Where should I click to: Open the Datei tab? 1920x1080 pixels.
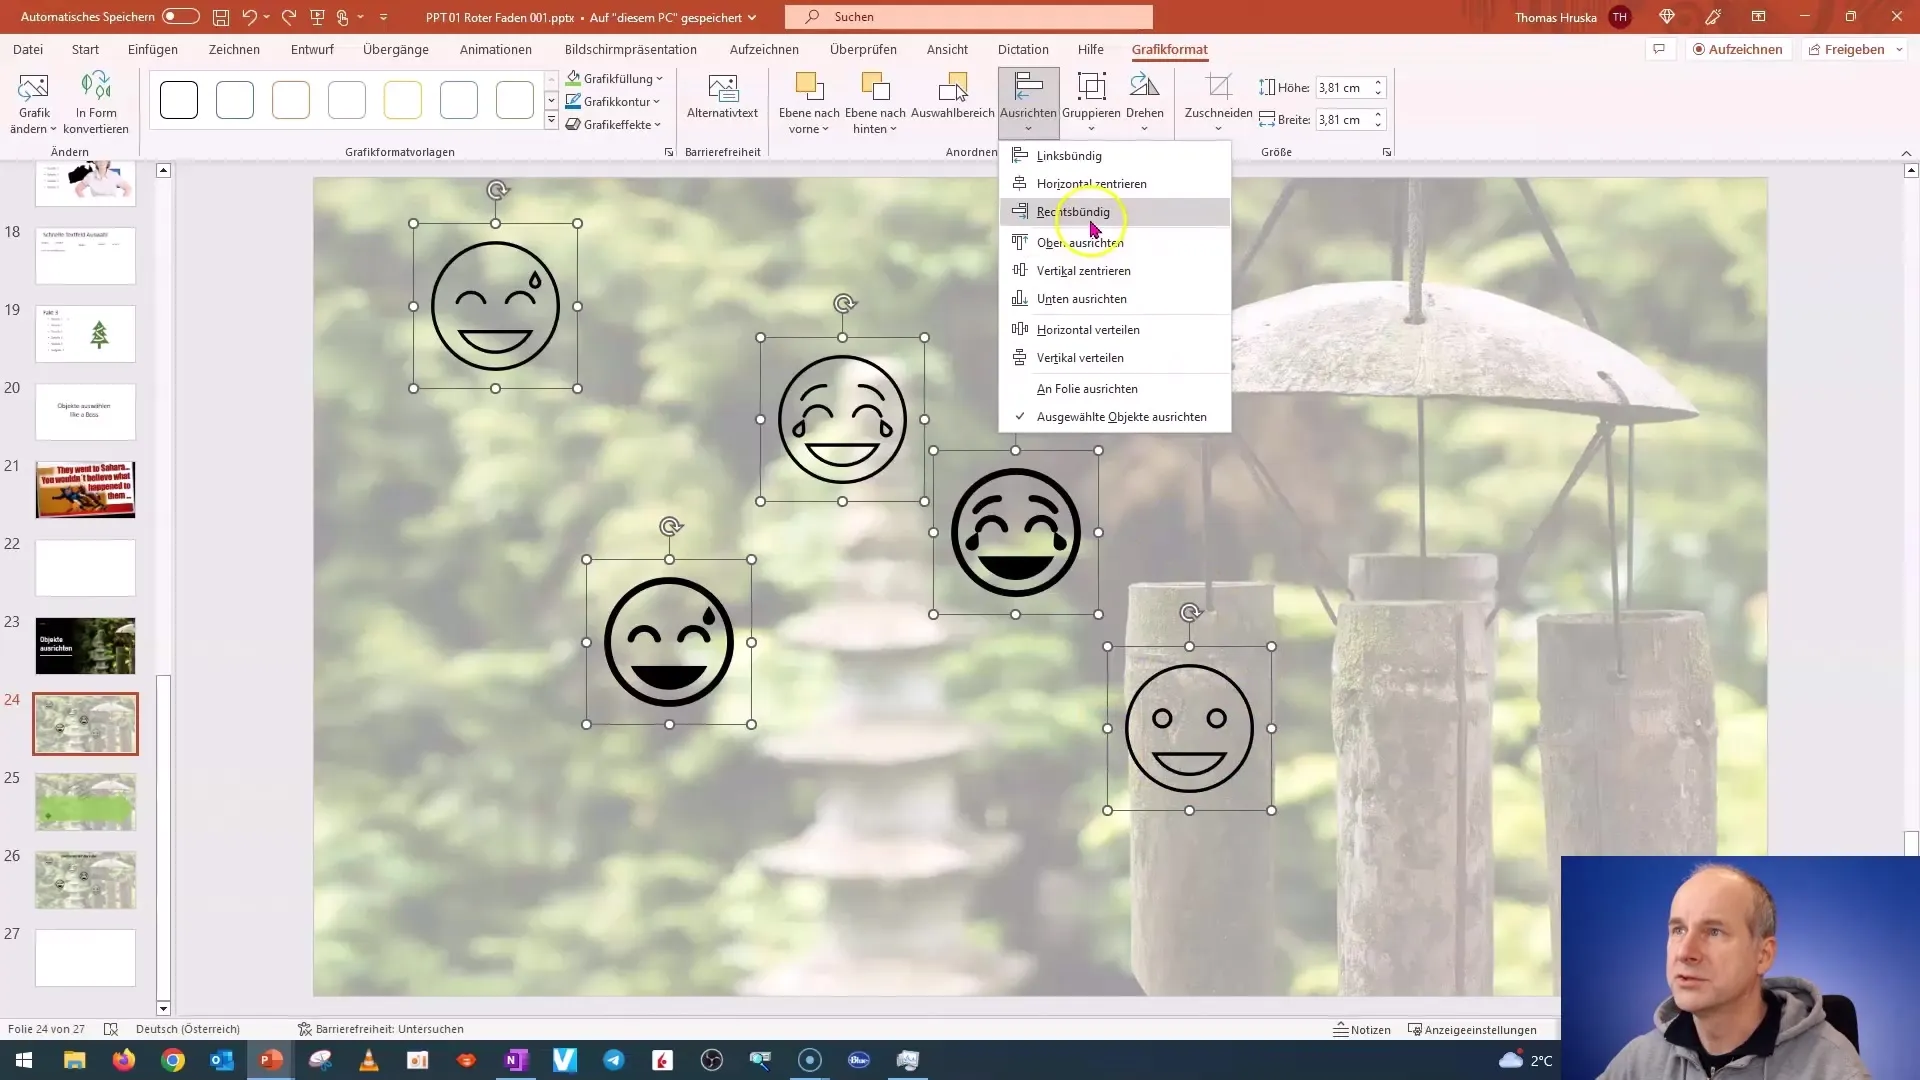28,49
